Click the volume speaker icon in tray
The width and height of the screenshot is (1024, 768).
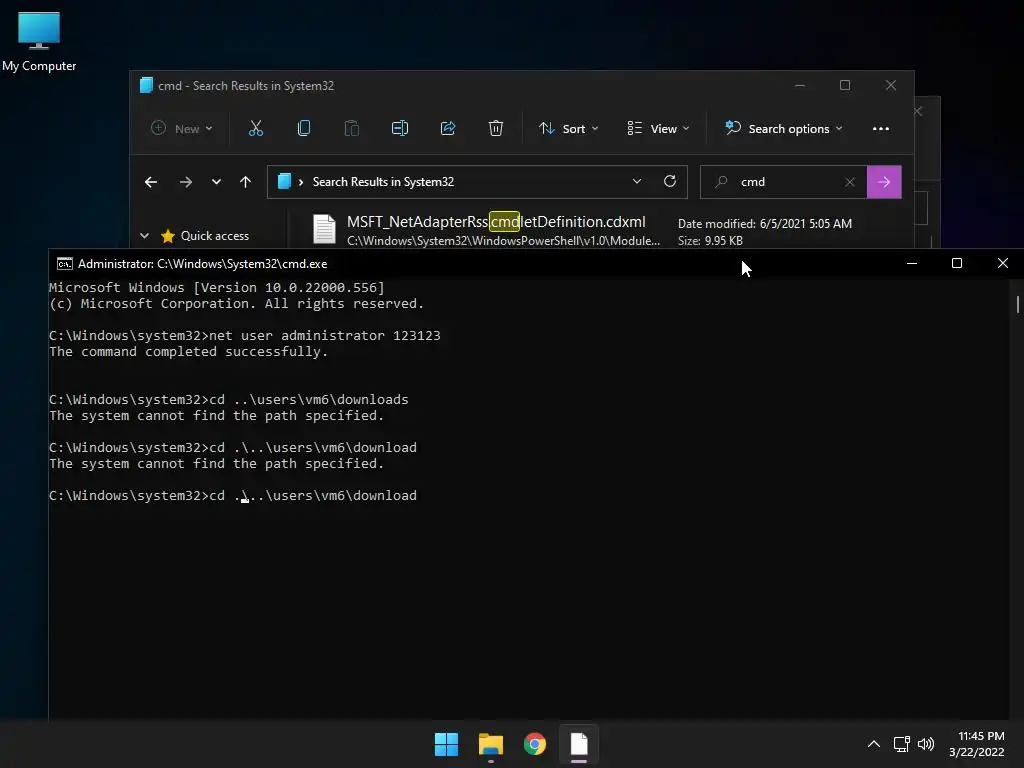click(x=926, y=744)
